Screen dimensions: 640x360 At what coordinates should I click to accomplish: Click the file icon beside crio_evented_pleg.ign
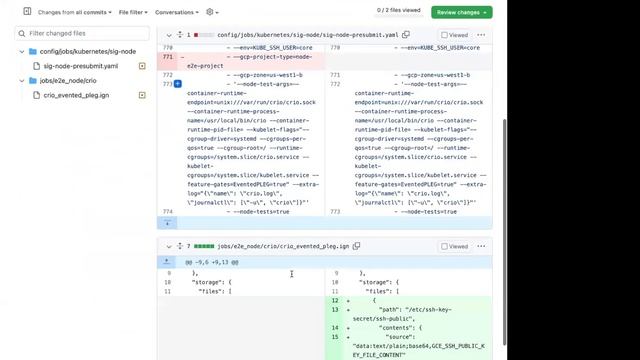coord(36,95)
